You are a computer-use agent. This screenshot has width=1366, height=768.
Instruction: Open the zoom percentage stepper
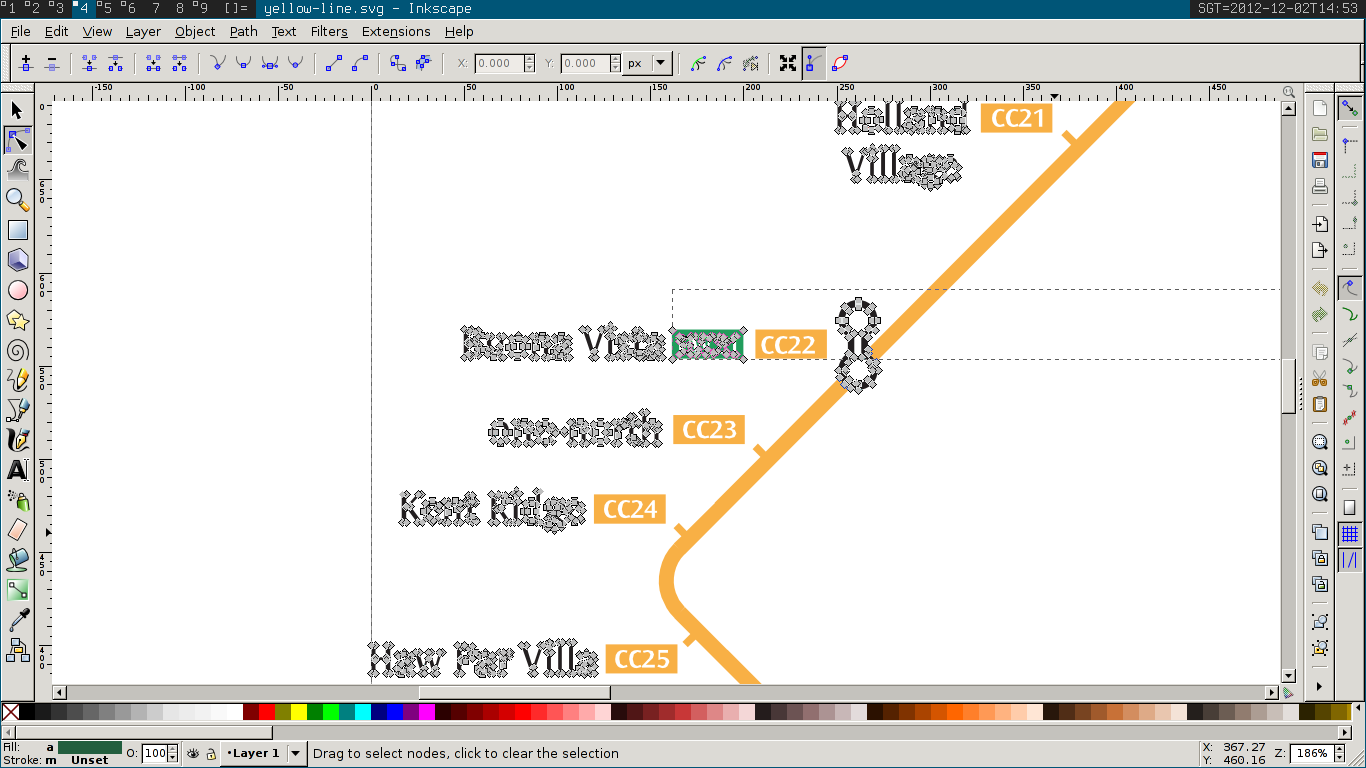pyautogui.click(x=1340, y=753)
